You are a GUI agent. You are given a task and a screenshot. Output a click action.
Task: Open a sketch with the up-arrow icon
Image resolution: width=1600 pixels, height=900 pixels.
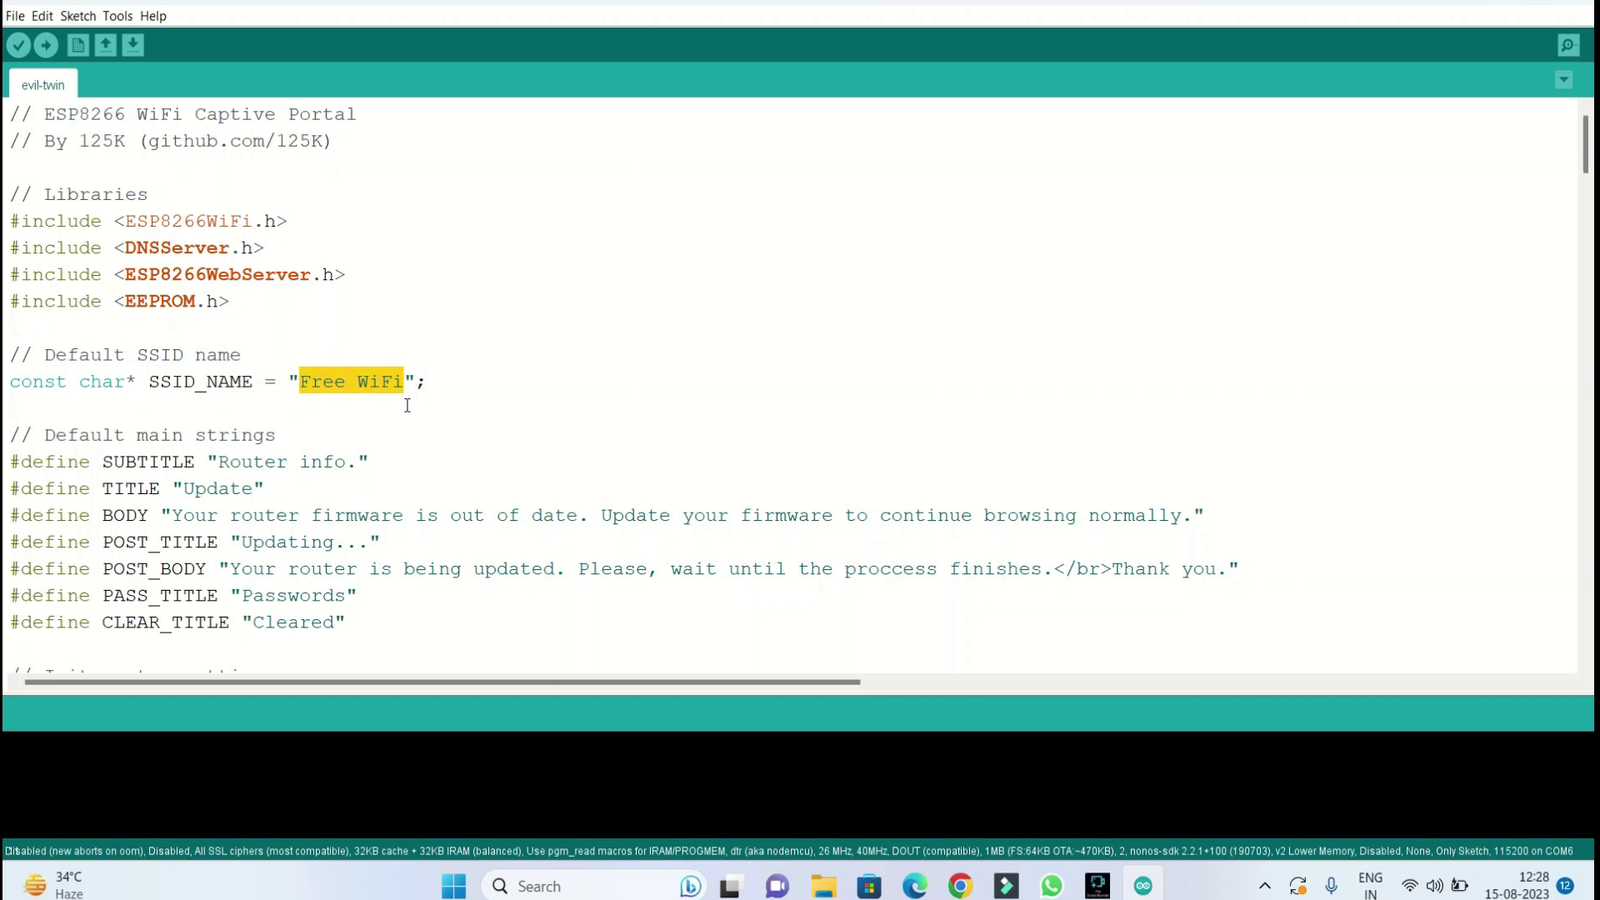105,45
